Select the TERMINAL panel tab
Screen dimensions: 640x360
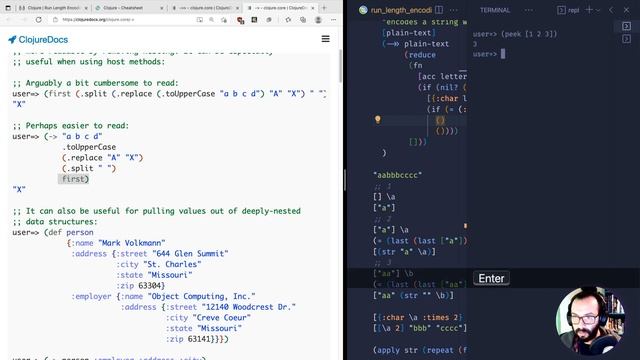click(x=495, y=10)
